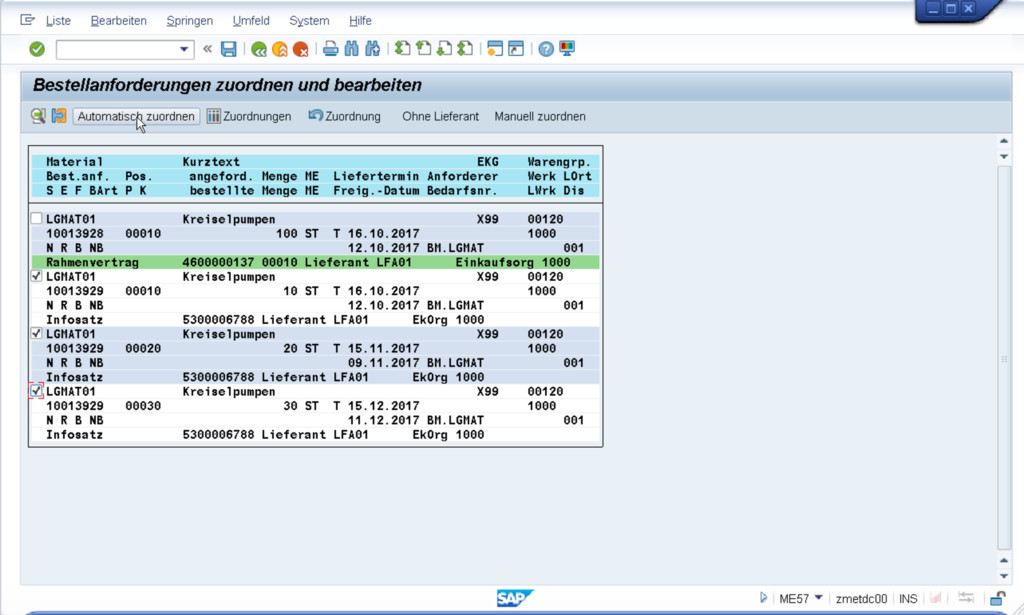Screen dimensions: 1024x615
Task: Click delivery date 15.11.2017
Action: tap(383, 348)
